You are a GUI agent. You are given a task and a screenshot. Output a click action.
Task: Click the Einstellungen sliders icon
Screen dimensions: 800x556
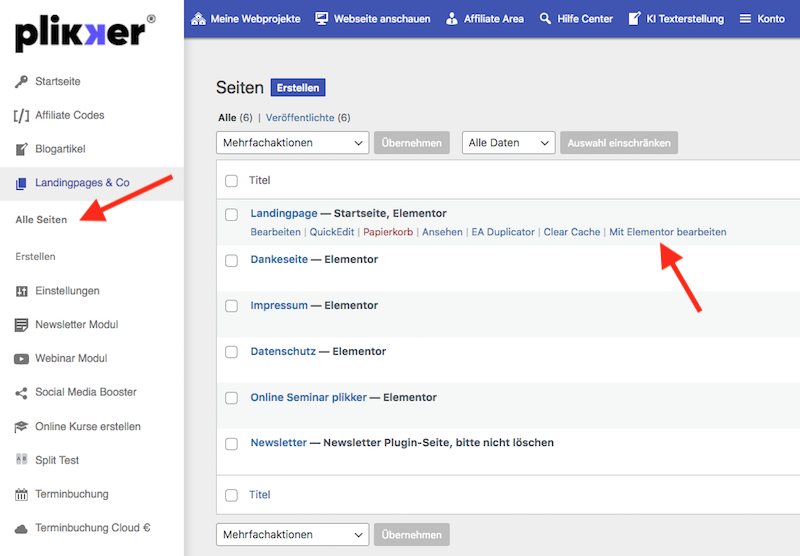[21, 291]
